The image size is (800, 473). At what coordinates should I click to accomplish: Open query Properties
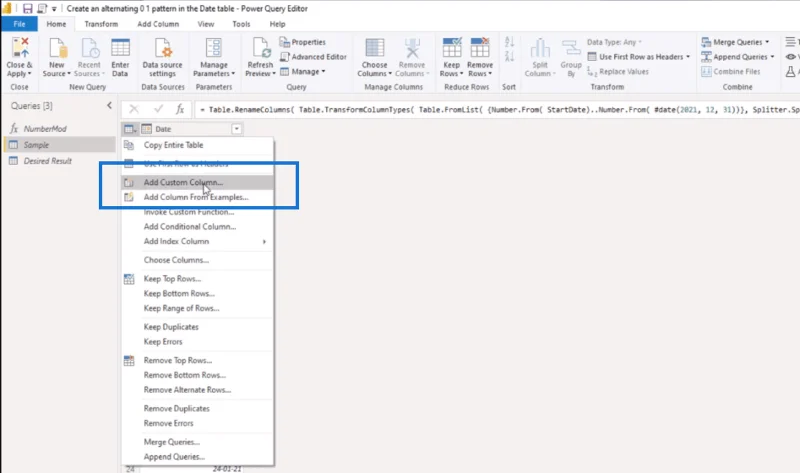coord(303,42)
